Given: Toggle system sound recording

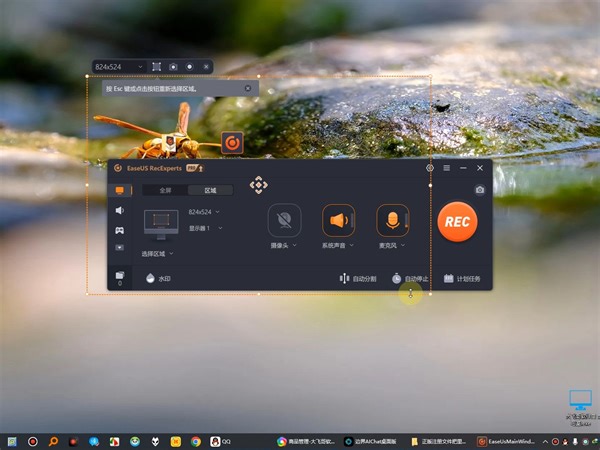Looking at the screenshot, I should (x=338, y=220).
